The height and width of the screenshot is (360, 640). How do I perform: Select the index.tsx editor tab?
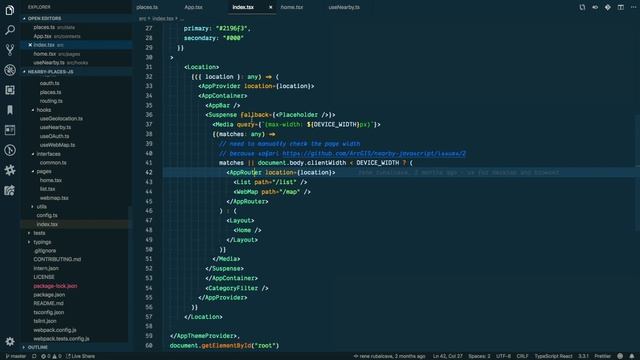click(243, 7)
